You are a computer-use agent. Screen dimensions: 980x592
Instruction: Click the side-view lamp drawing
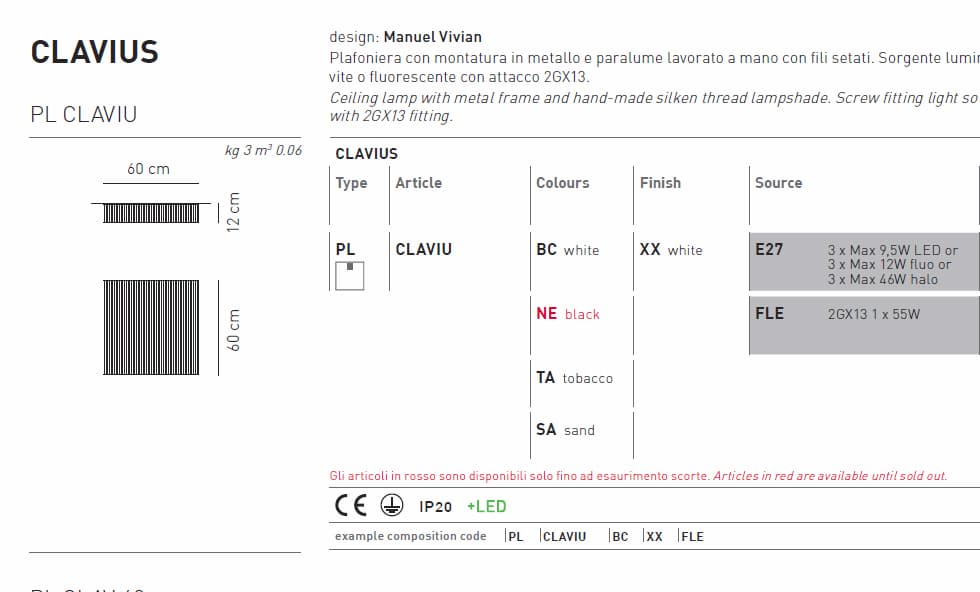point(152,212)
